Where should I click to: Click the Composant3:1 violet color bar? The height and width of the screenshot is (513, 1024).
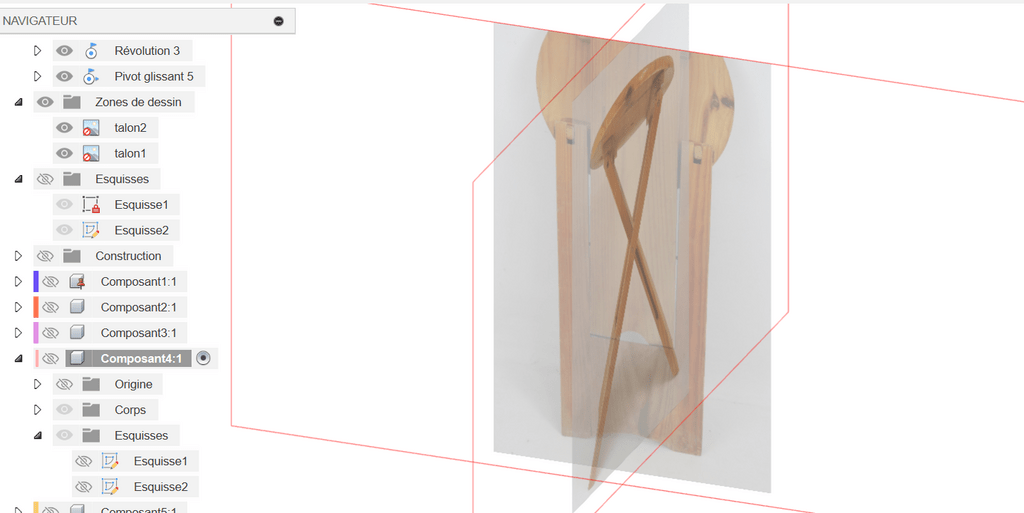pyautogui.click(x=36, y=333)
